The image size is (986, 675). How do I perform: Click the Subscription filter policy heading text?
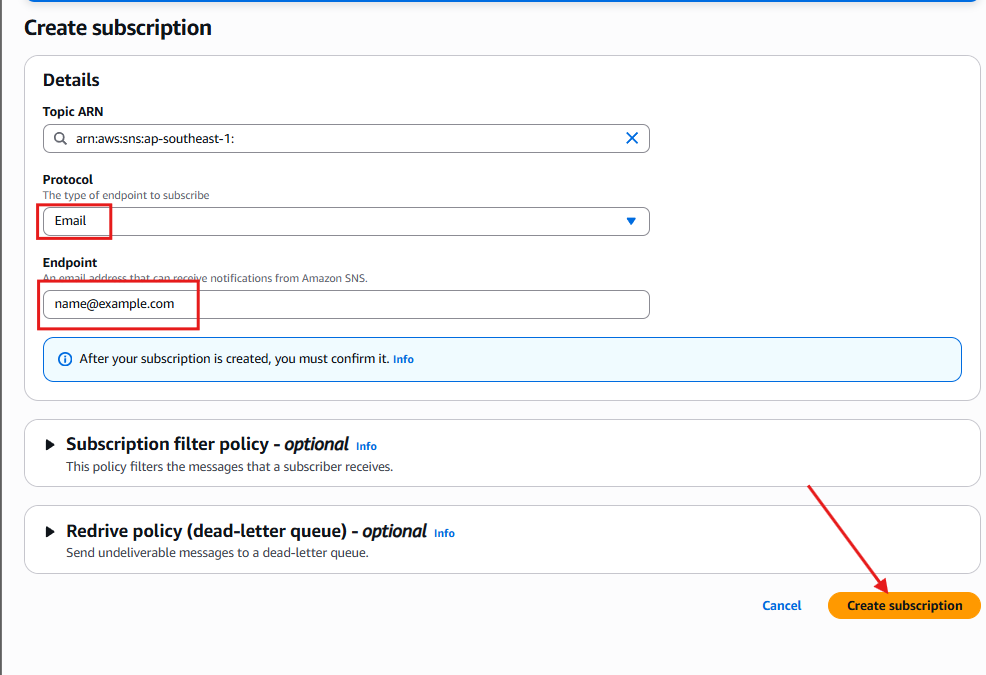[207, 444]
